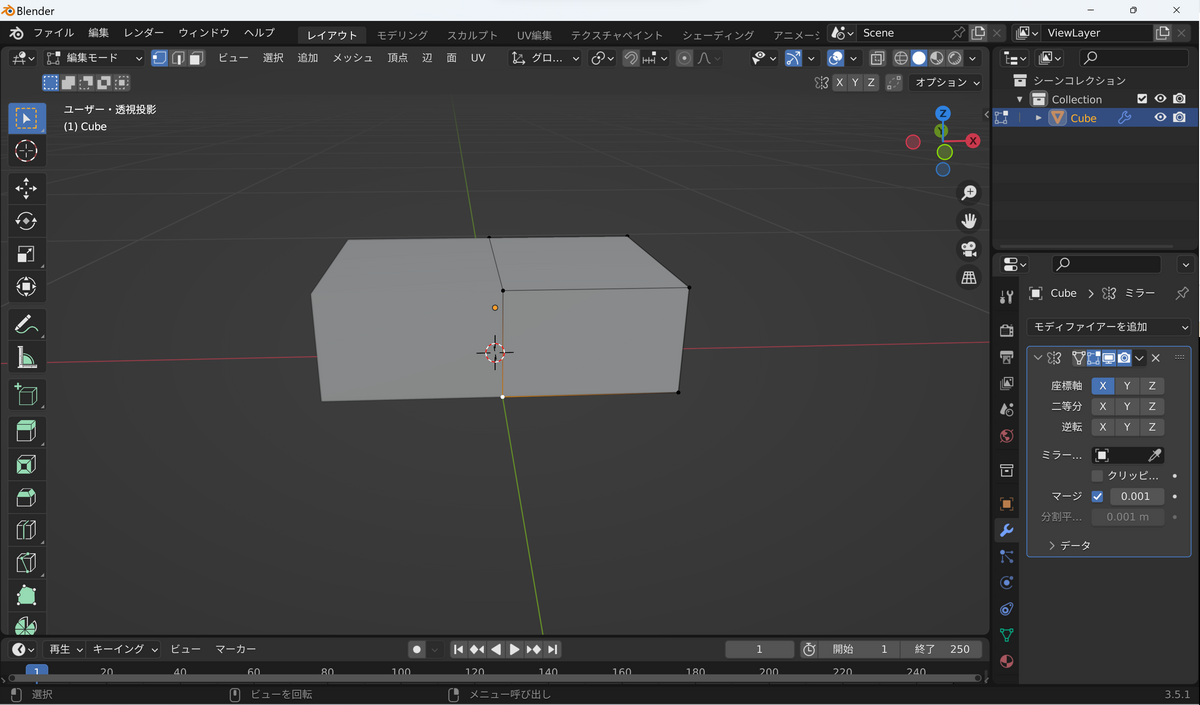This screenshot has height=705, width=1200.
Task: Click the Marker menu in timeline
Action: point(236,649)
